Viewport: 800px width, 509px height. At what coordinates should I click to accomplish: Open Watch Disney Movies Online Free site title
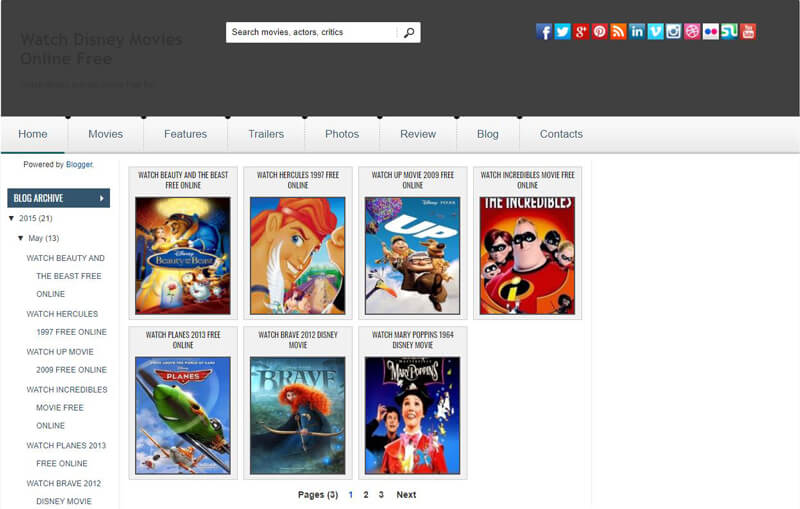(101, 49)
